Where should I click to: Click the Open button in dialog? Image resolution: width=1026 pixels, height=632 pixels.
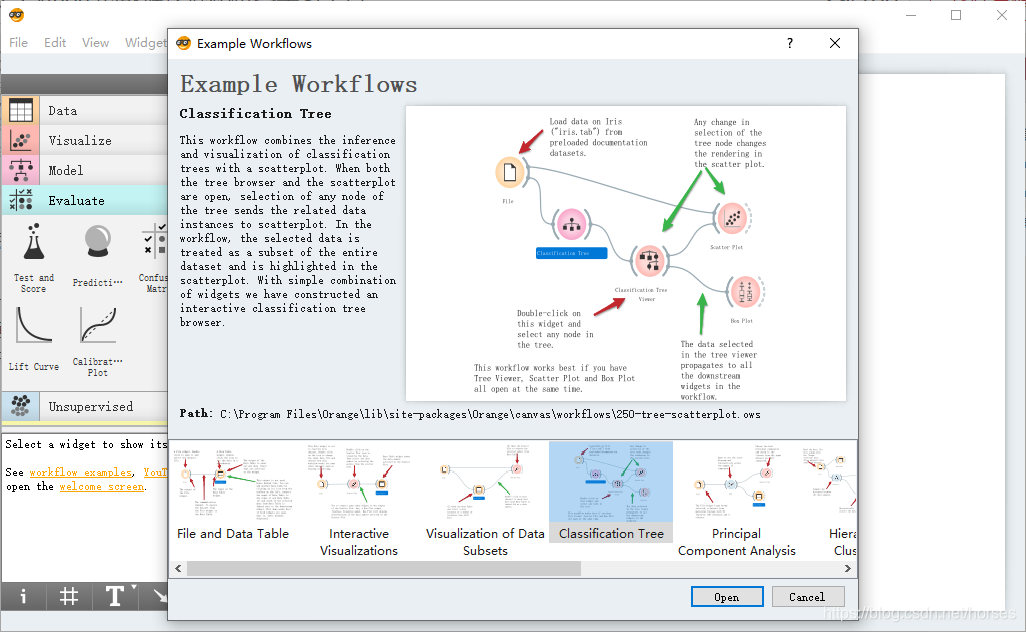(727, 597)
